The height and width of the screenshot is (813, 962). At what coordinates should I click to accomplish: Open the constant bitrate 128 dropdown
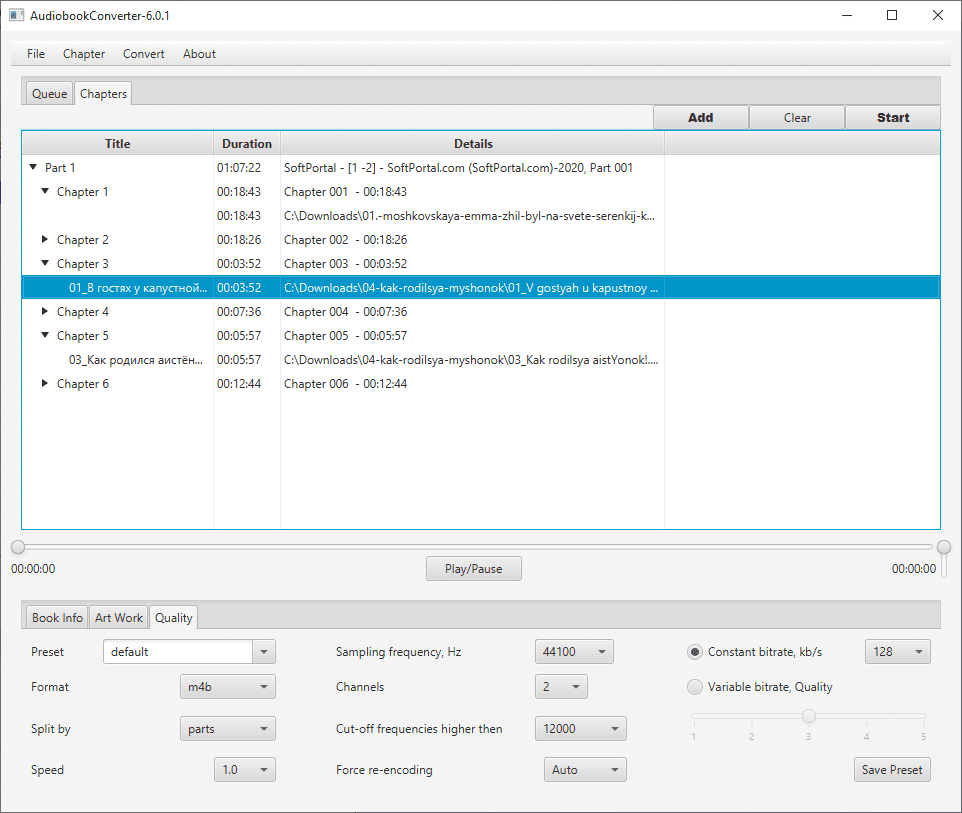tap(898, 652)
